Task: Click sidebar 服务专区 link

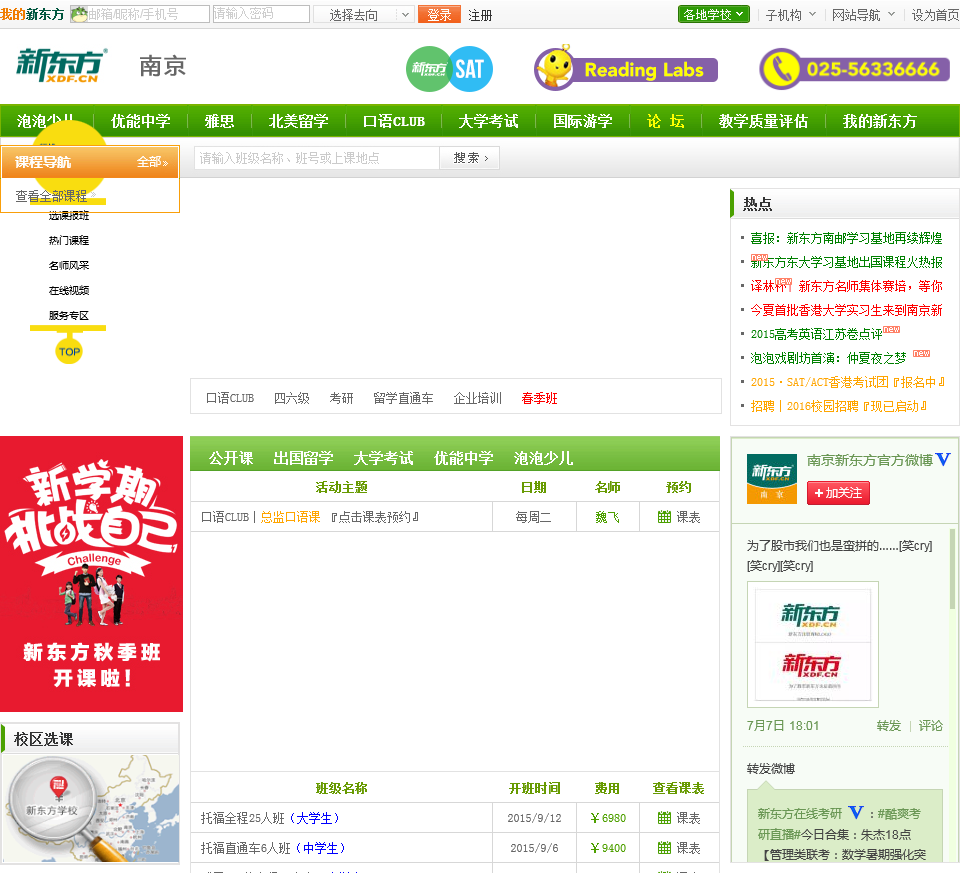Action: click(69, 315)
